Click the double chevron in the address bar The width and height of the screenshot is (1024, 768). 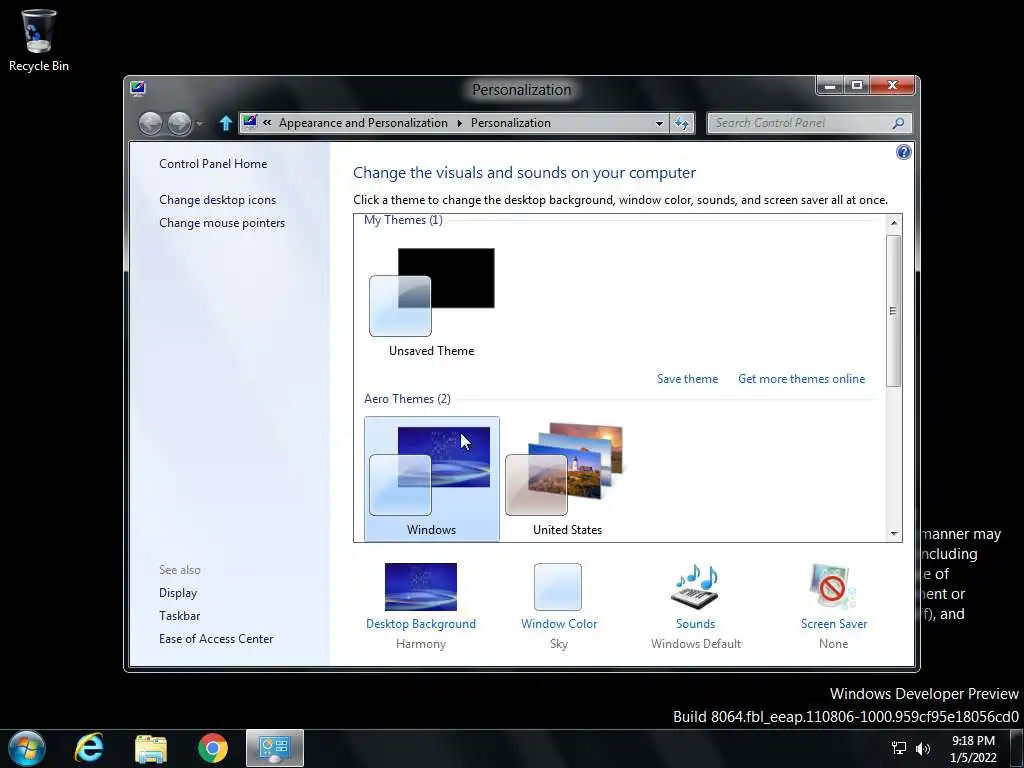(267, 122)
